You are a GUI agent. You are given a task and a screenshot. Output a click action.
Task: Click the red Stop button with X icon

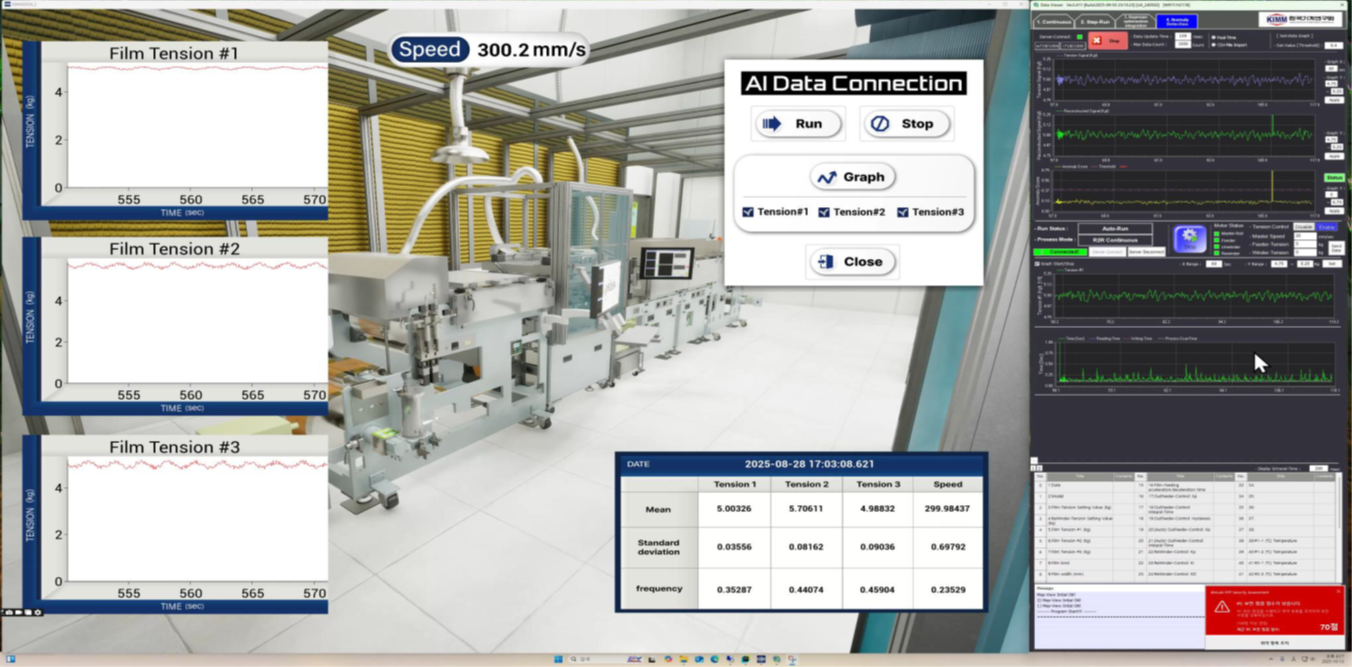[x=1107, y=41]
